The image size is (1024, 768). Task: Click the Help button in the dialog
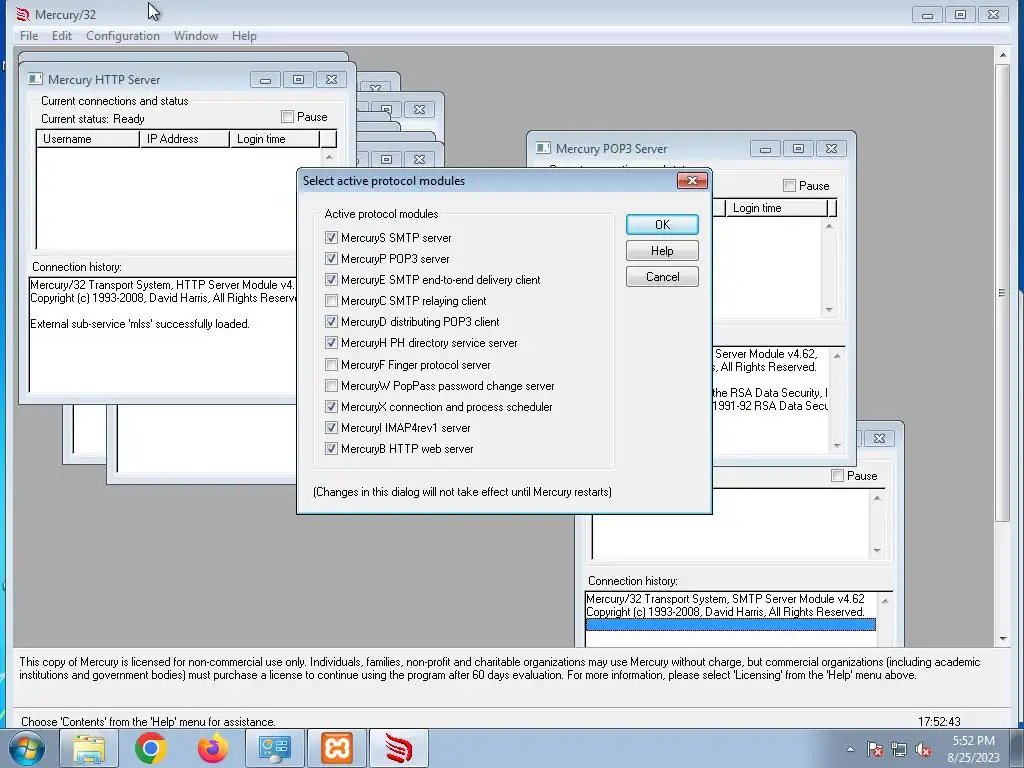662,251
